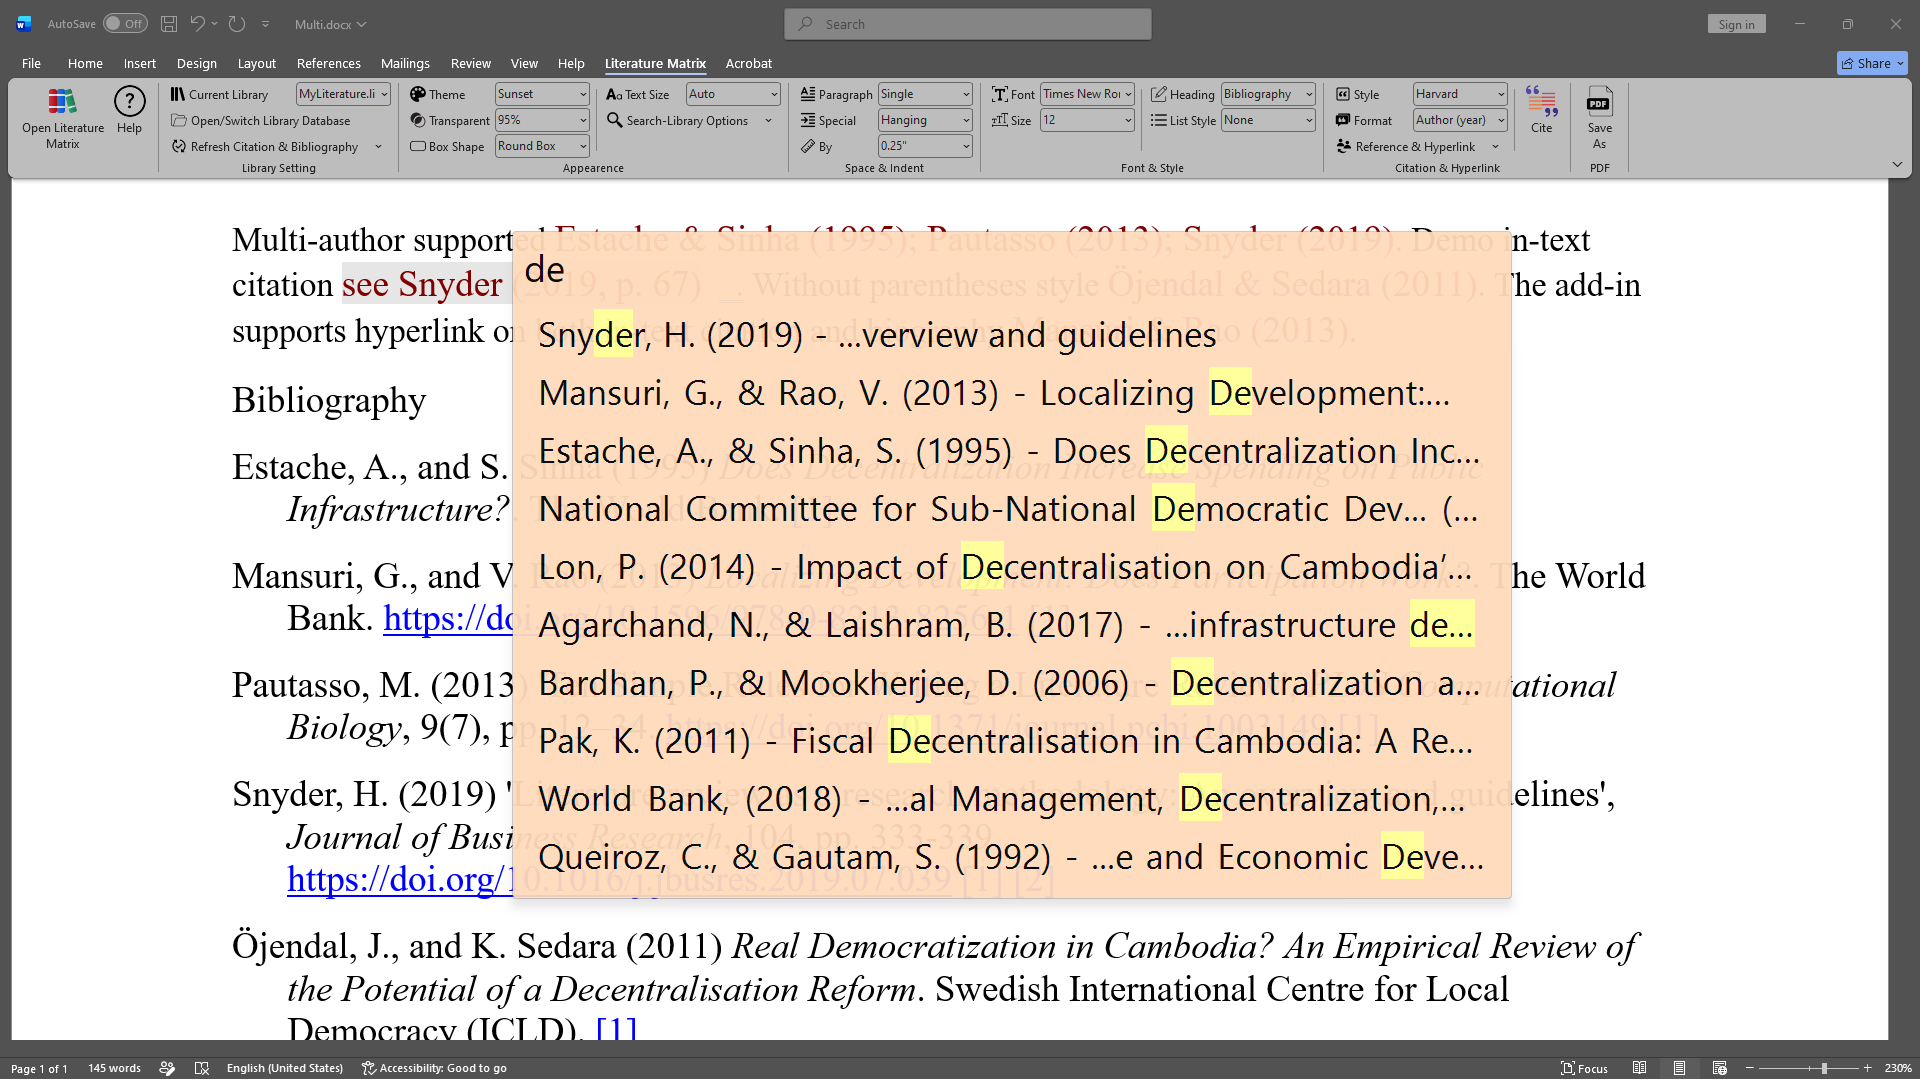The image size is (1920, 1080).
Task: Click the citation Style icon
Action: [x=1343, y=94]
